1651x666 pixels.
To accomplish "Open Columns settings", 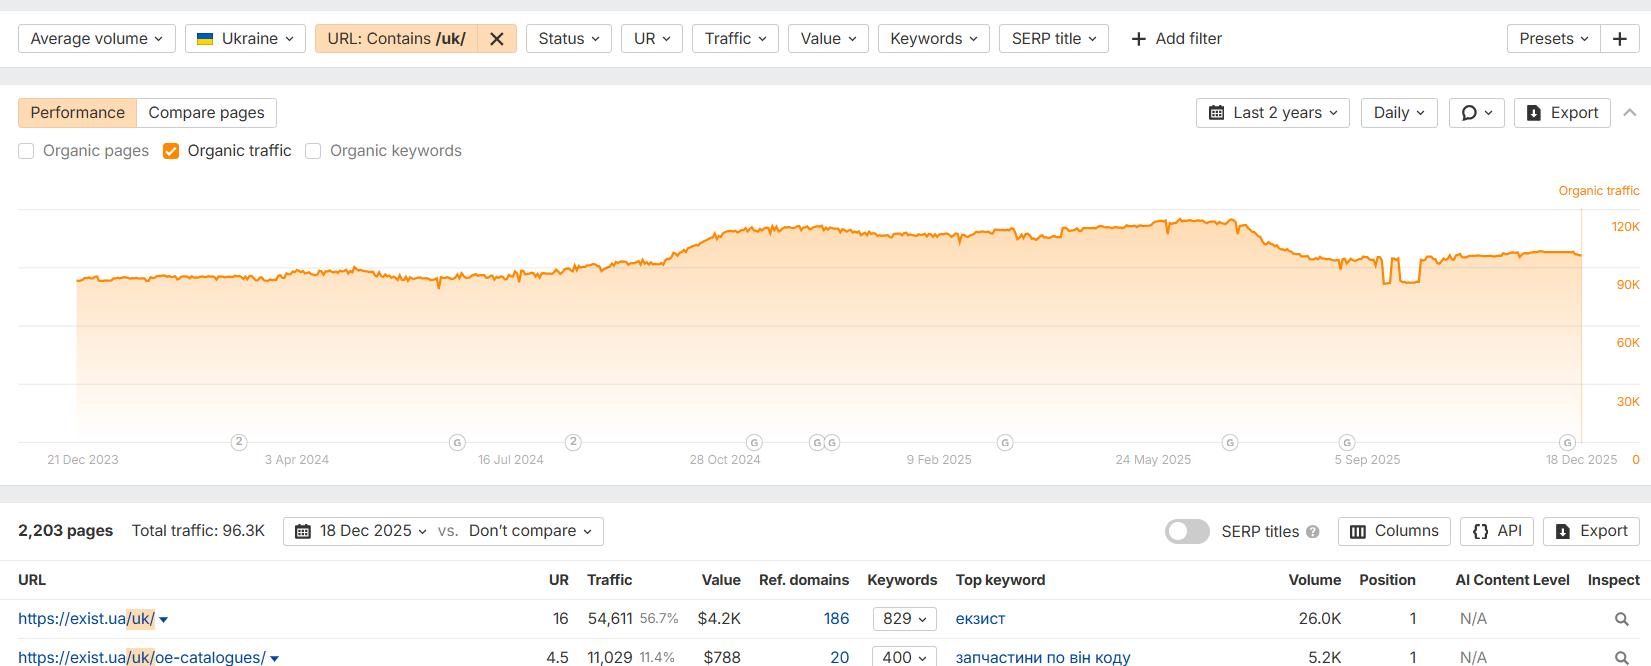I will 1394,531.
